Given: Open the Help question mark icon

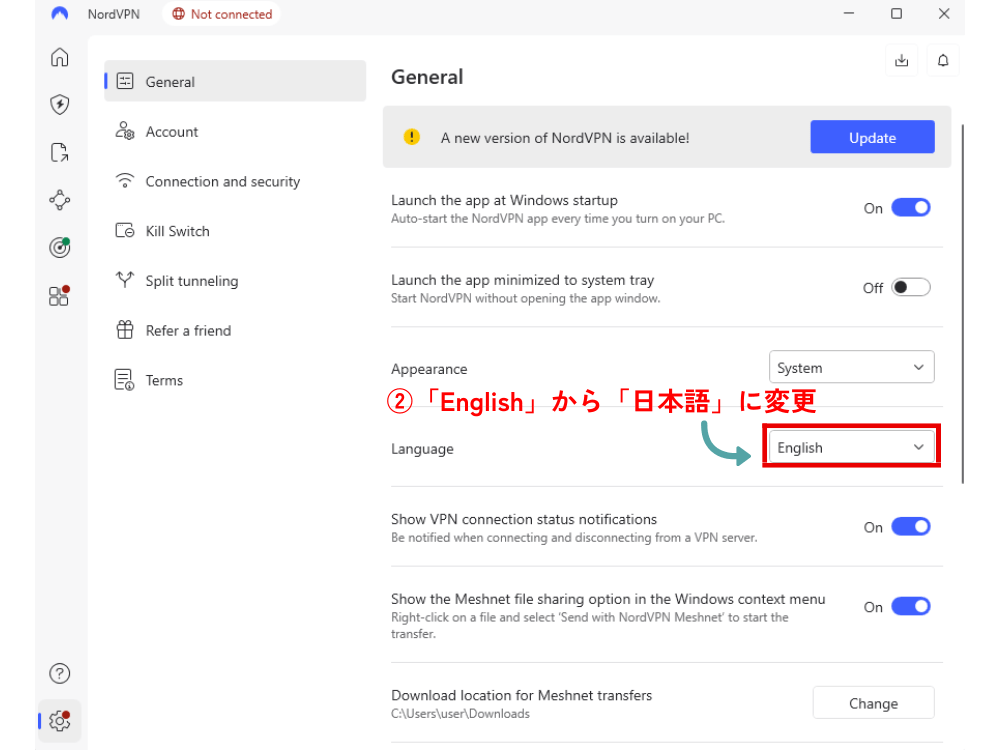Looking at the screenshot, I should [60, 673].
